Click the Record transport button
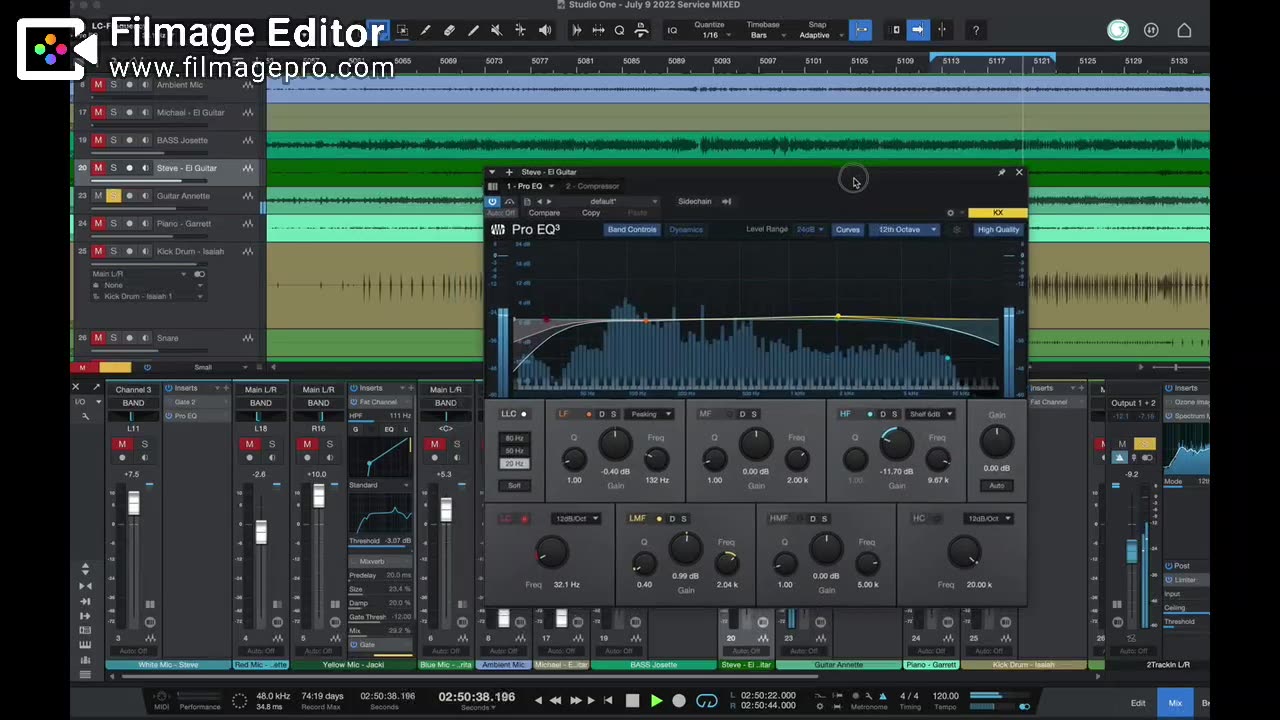This screenshot has width=1280, height=720. [x=679, y=701]
